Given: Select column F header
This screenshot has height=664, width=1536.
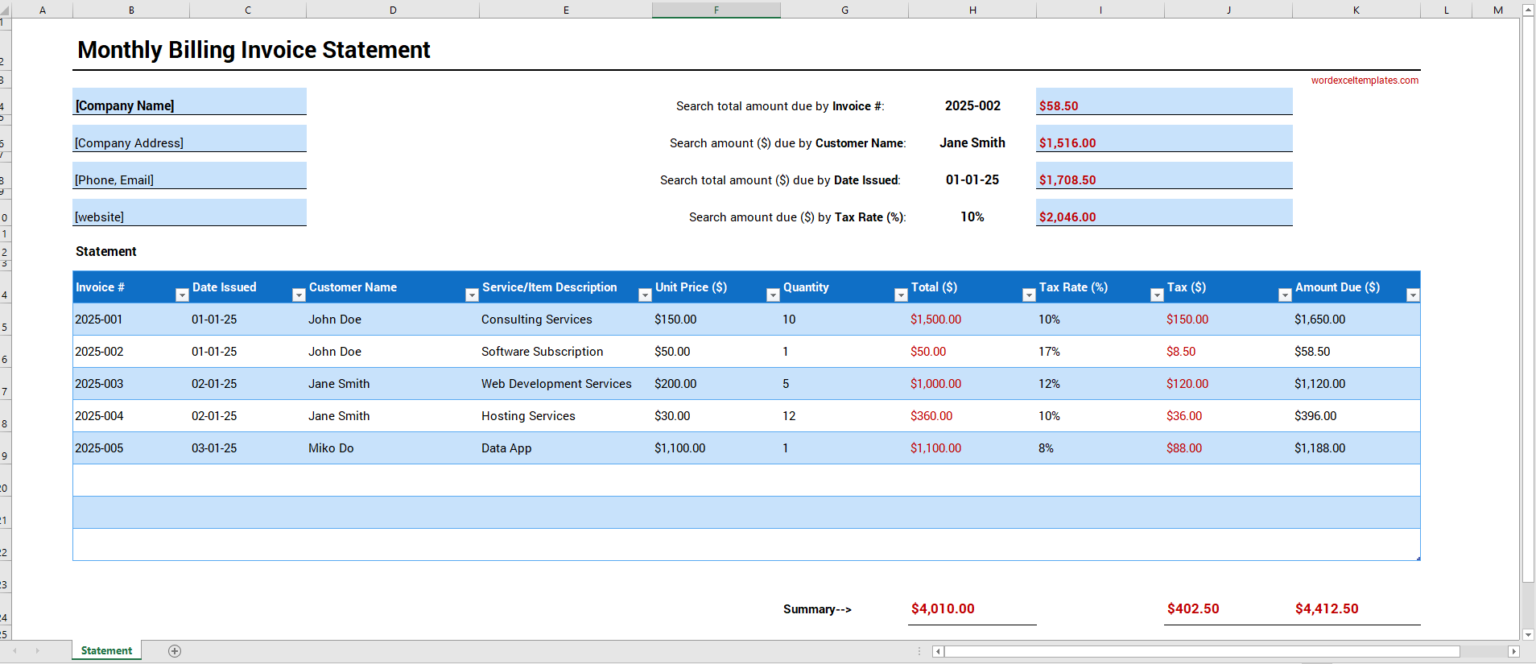Looking at the screenshot, I should 716,10.
